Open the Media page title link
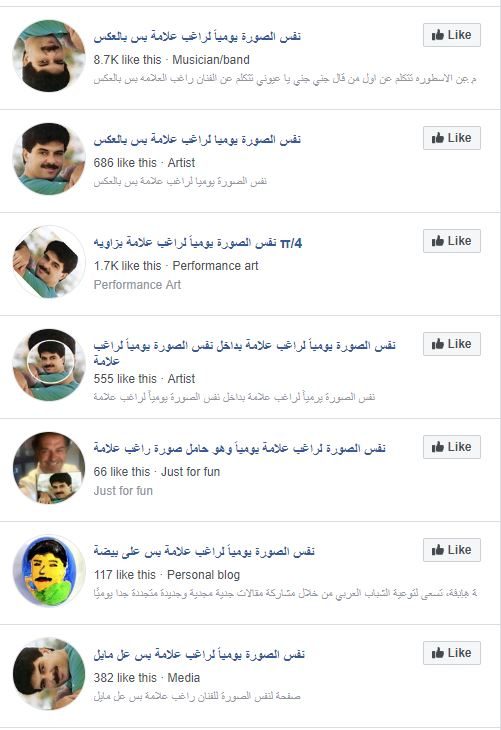Image resolution: width=501 pixels, height=730 pixels. tap(199, 654)
